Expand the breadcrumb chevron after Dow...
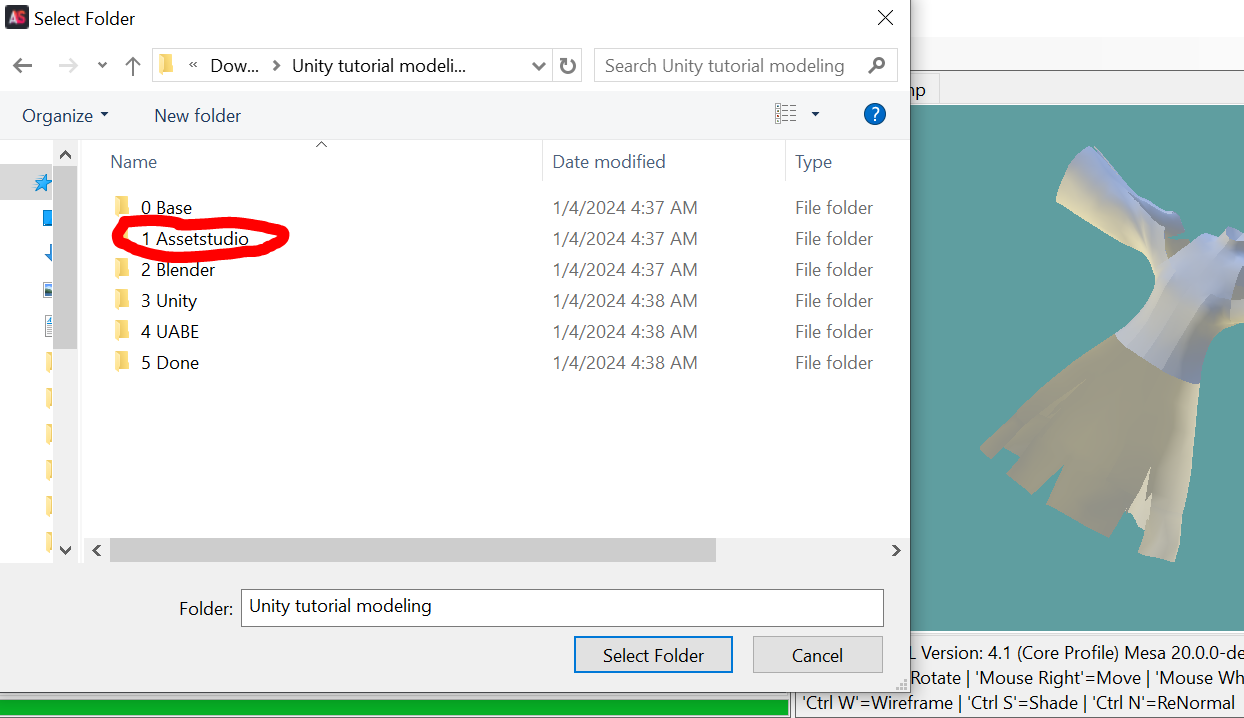 tap(276, 66)
